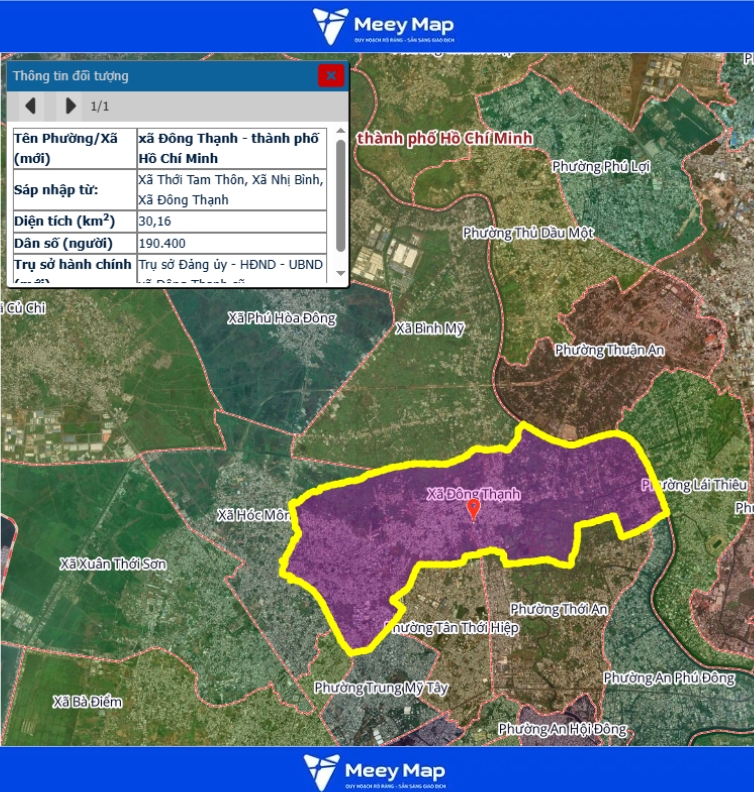
Task: Go to the previous object in the info popup
Action: 30,106
